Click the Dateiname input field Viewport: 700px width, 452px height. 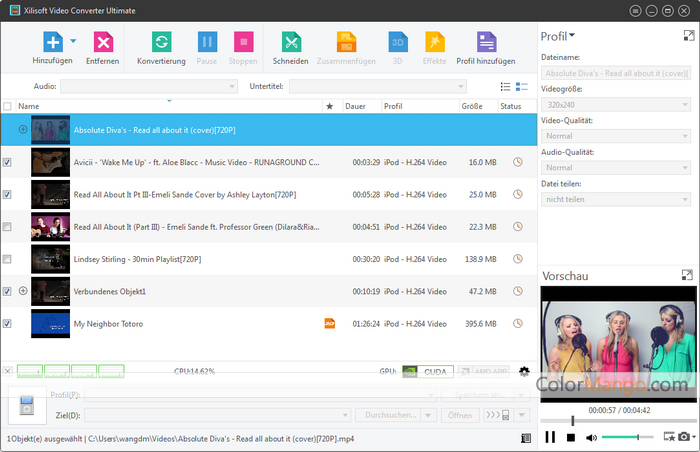point(616,73)
